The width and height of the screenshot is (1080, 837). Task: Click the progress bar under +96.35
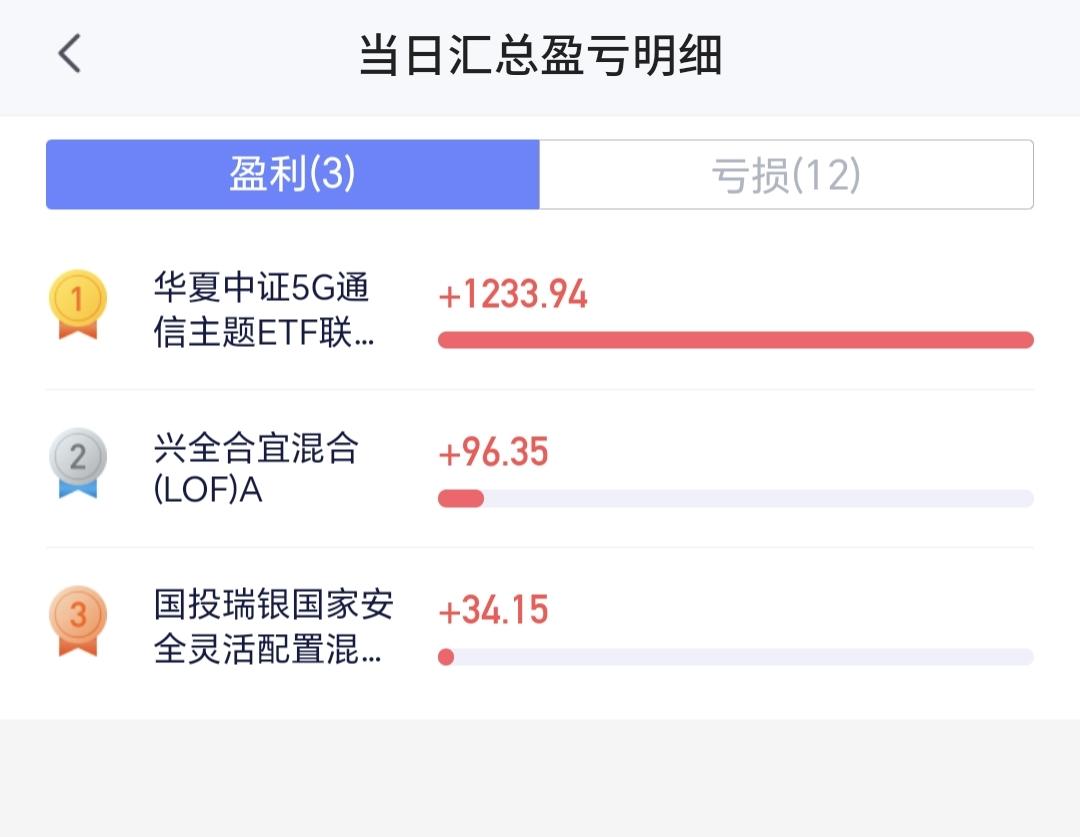[735, 498]
